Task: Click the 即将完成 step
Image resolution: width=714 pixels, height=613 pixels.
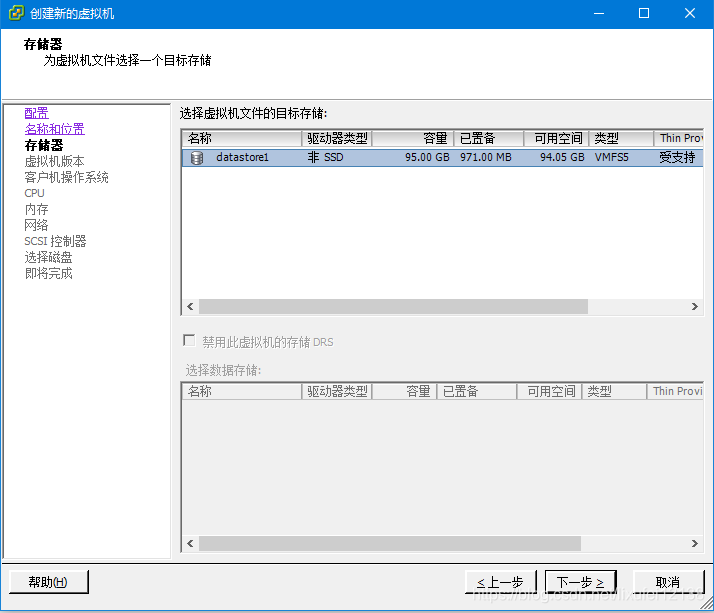Action: click(48, 273)
